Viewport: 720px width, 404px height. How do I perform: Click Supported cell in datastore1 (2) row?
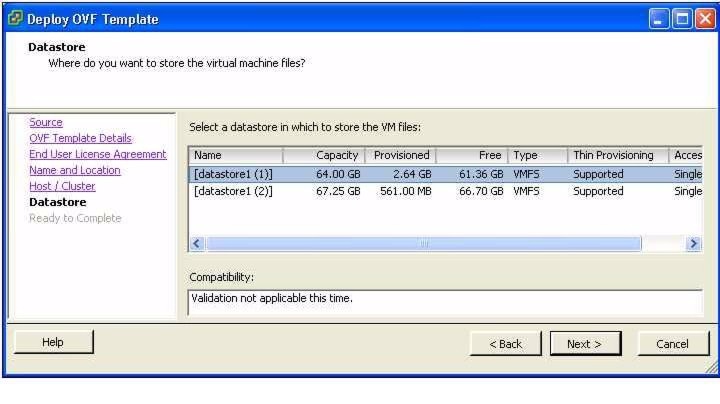click(598, 191)
